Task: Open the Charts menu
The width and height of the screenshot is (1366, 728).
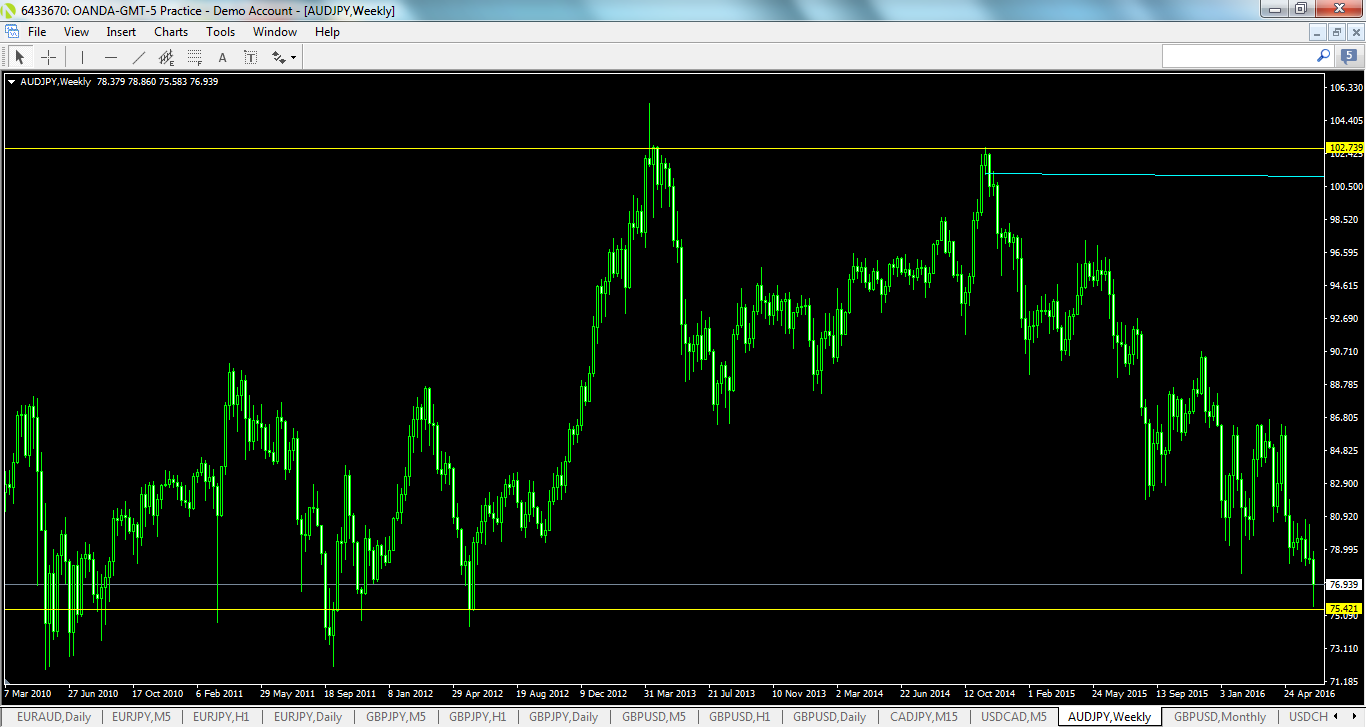Action: (x=170, y=31)
